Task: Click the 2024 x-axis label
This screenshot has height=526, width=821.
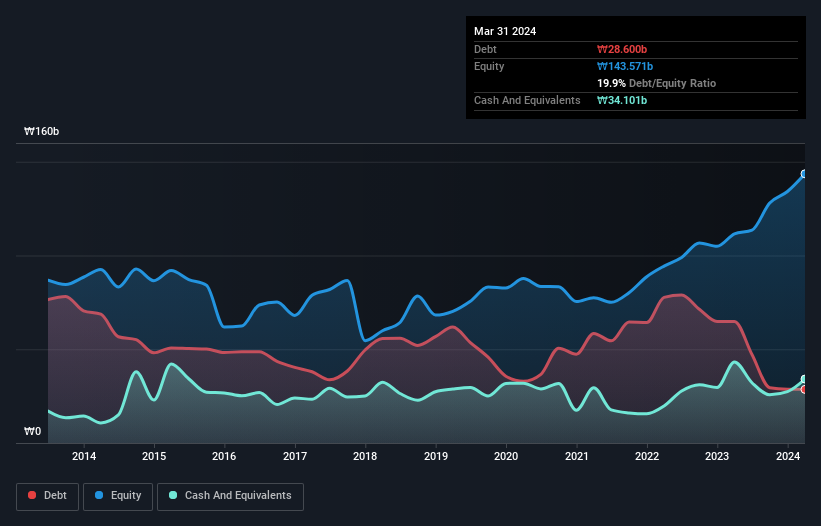Action: [x=788, y=456]
